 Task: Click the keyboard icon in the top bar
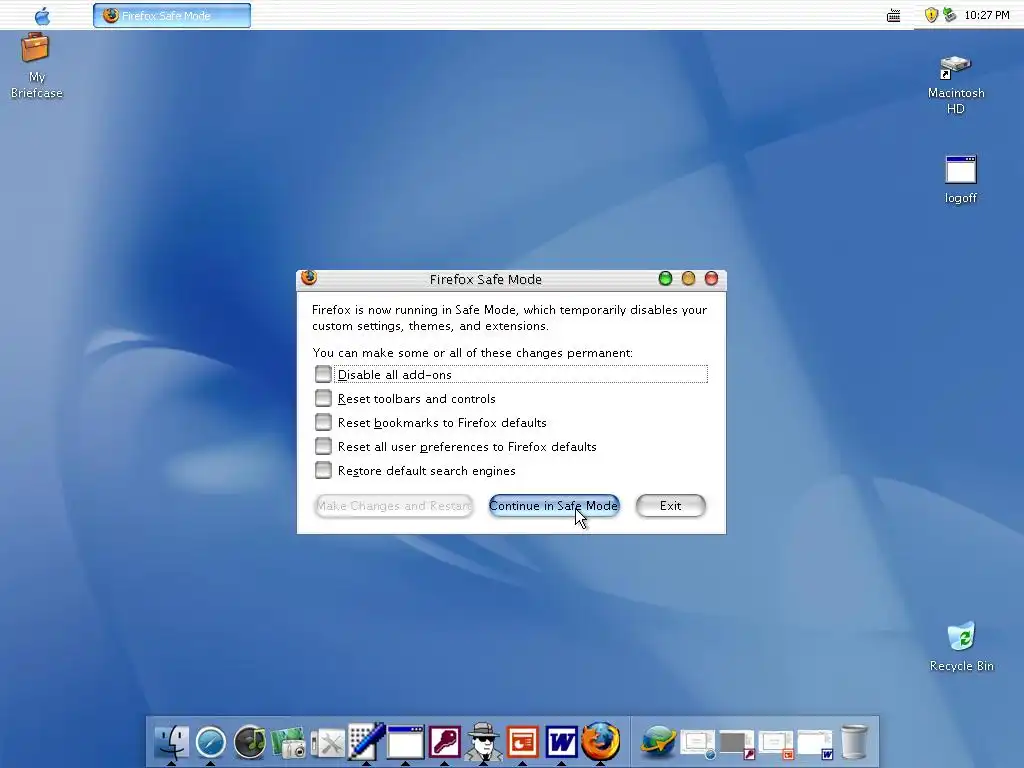893,16
